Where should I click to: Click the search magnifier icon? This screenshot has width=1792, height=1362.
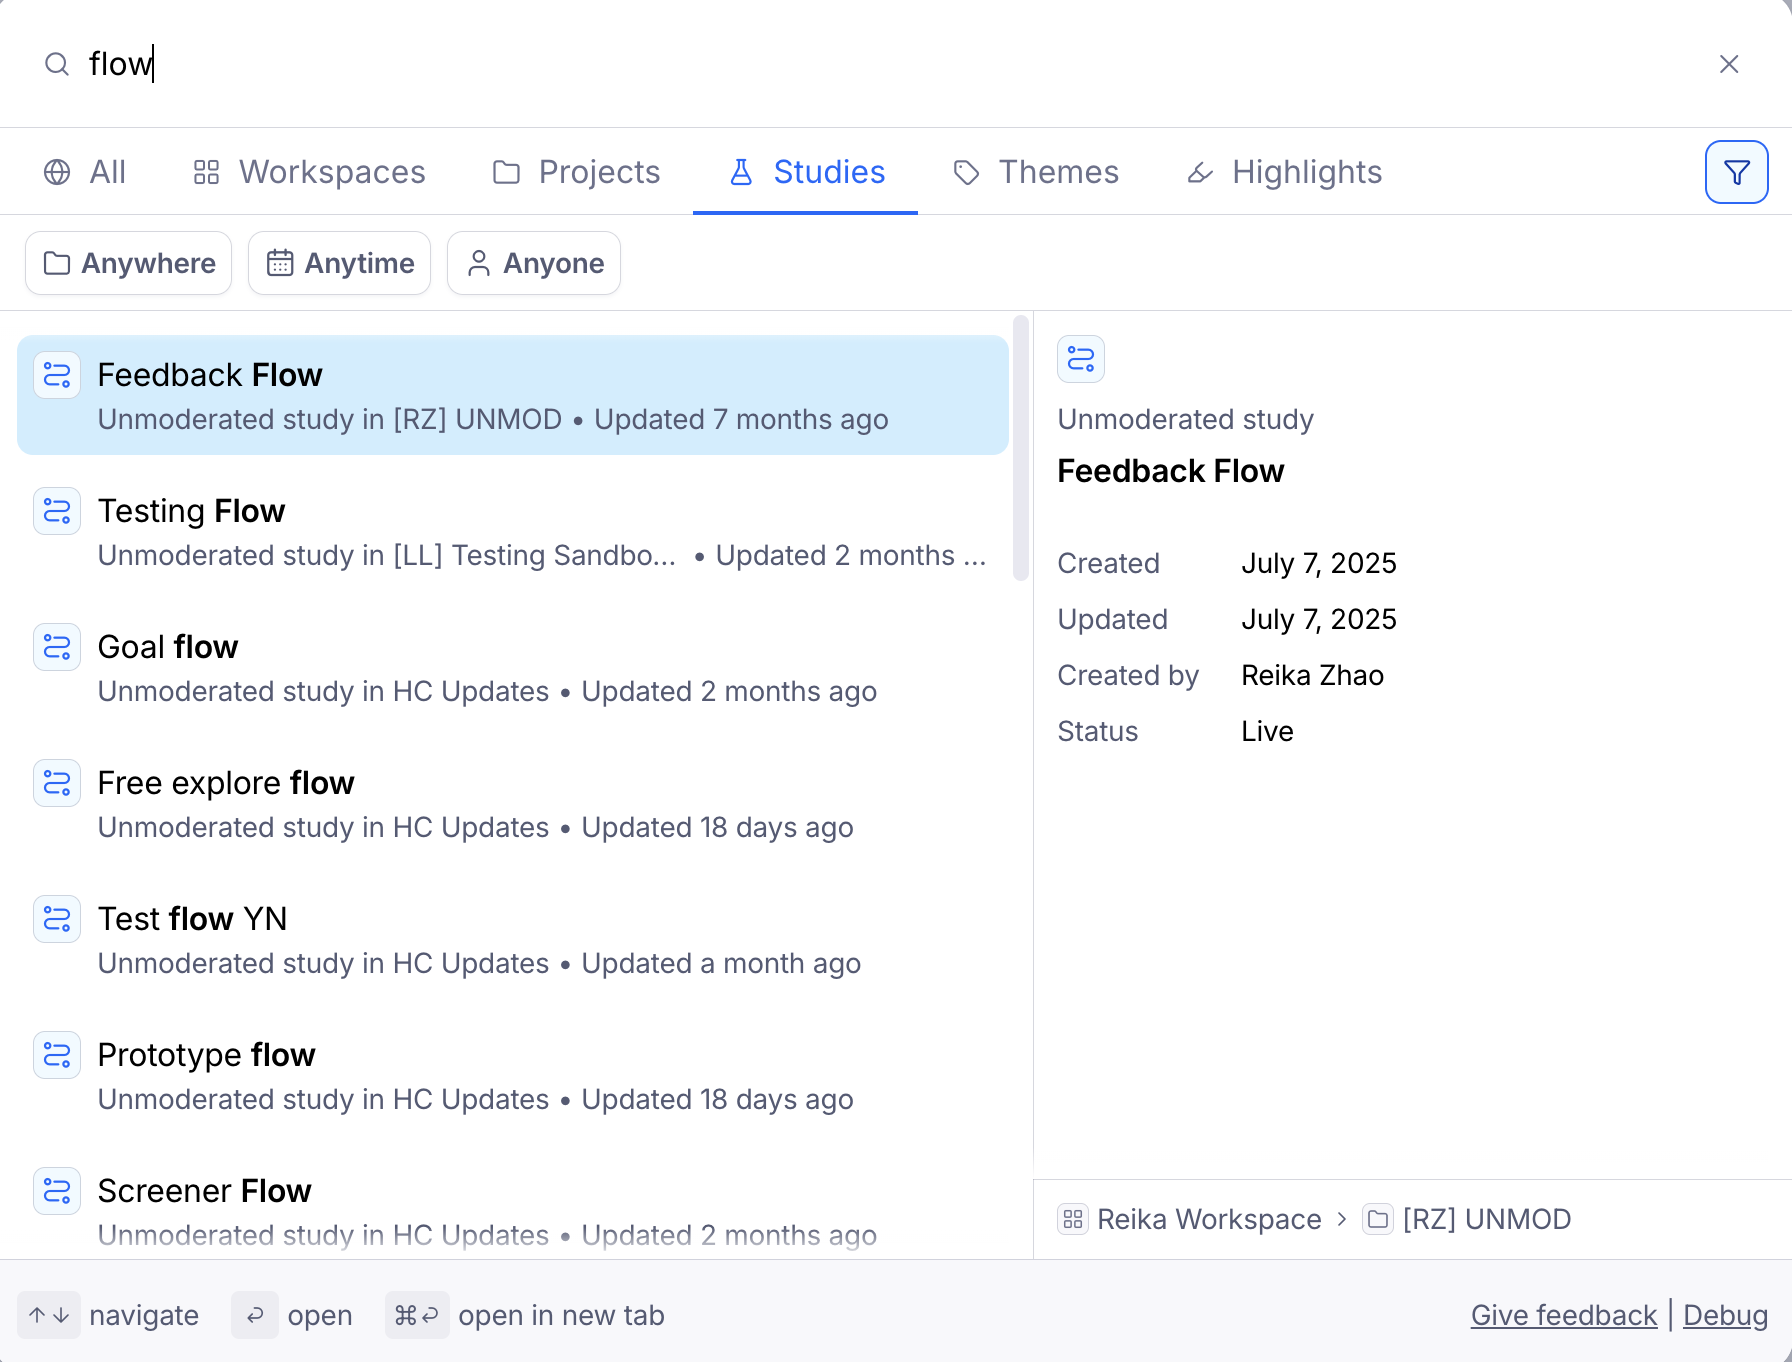[x=57, y=64]
